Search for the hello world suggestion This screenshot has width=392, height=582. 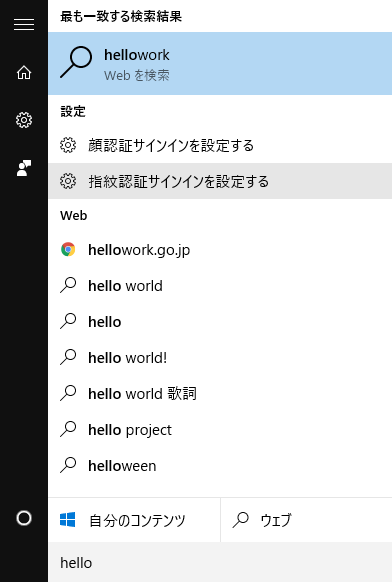coord(220,286)
